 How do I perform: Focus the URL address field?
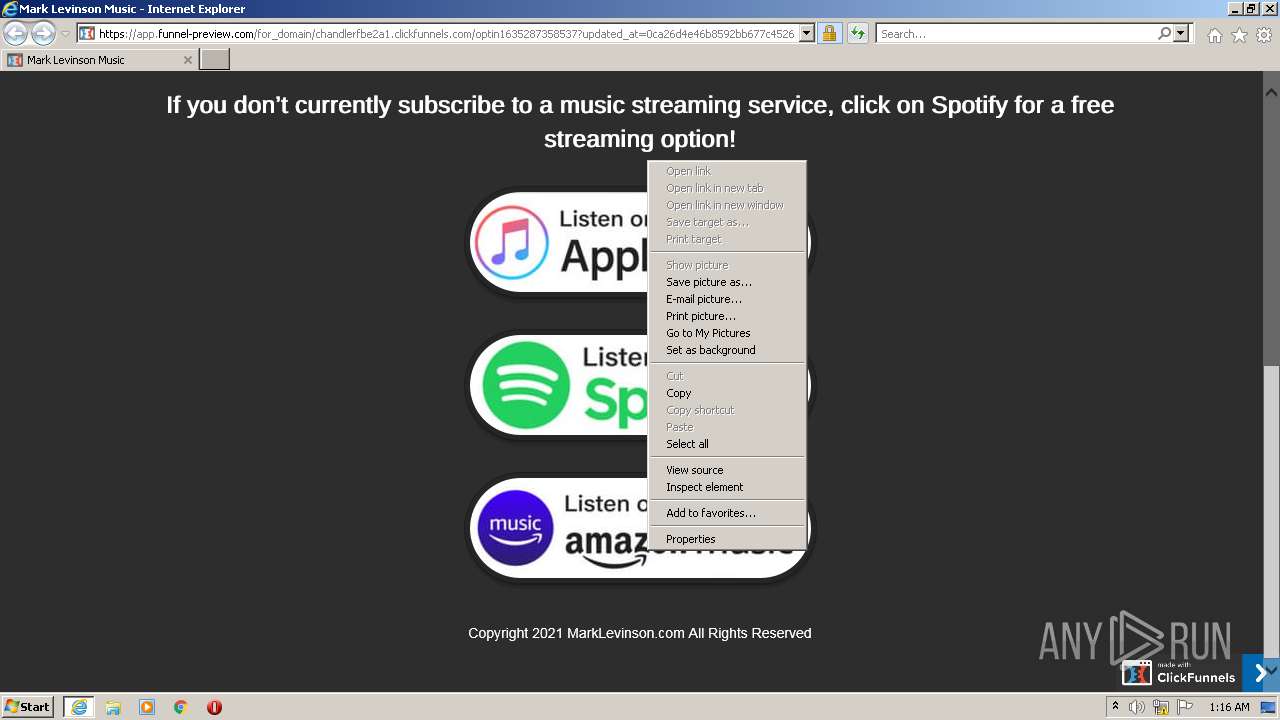pyautogui.click(x=447, y=33)
